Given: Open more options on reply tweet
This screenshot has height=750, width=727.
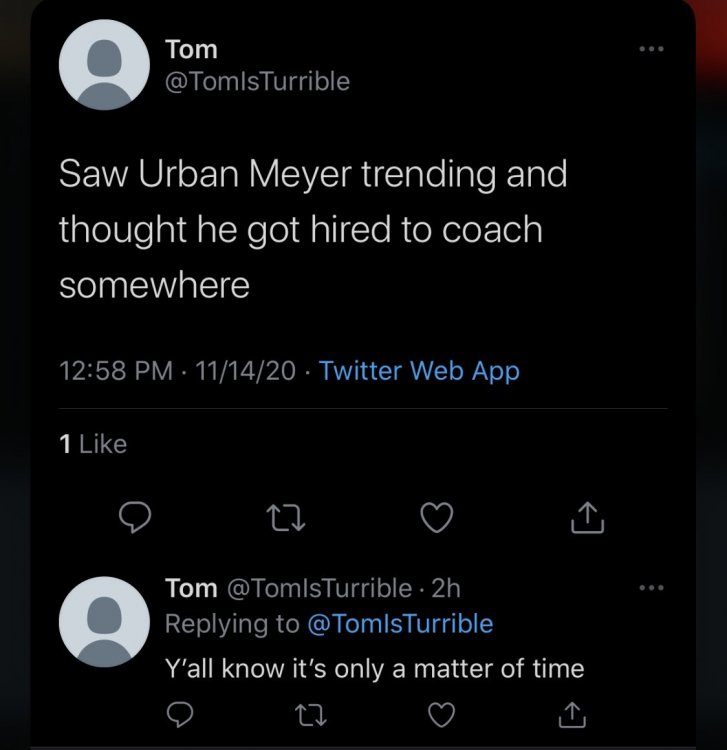Looking at the screenshot, I should (650, 589).
